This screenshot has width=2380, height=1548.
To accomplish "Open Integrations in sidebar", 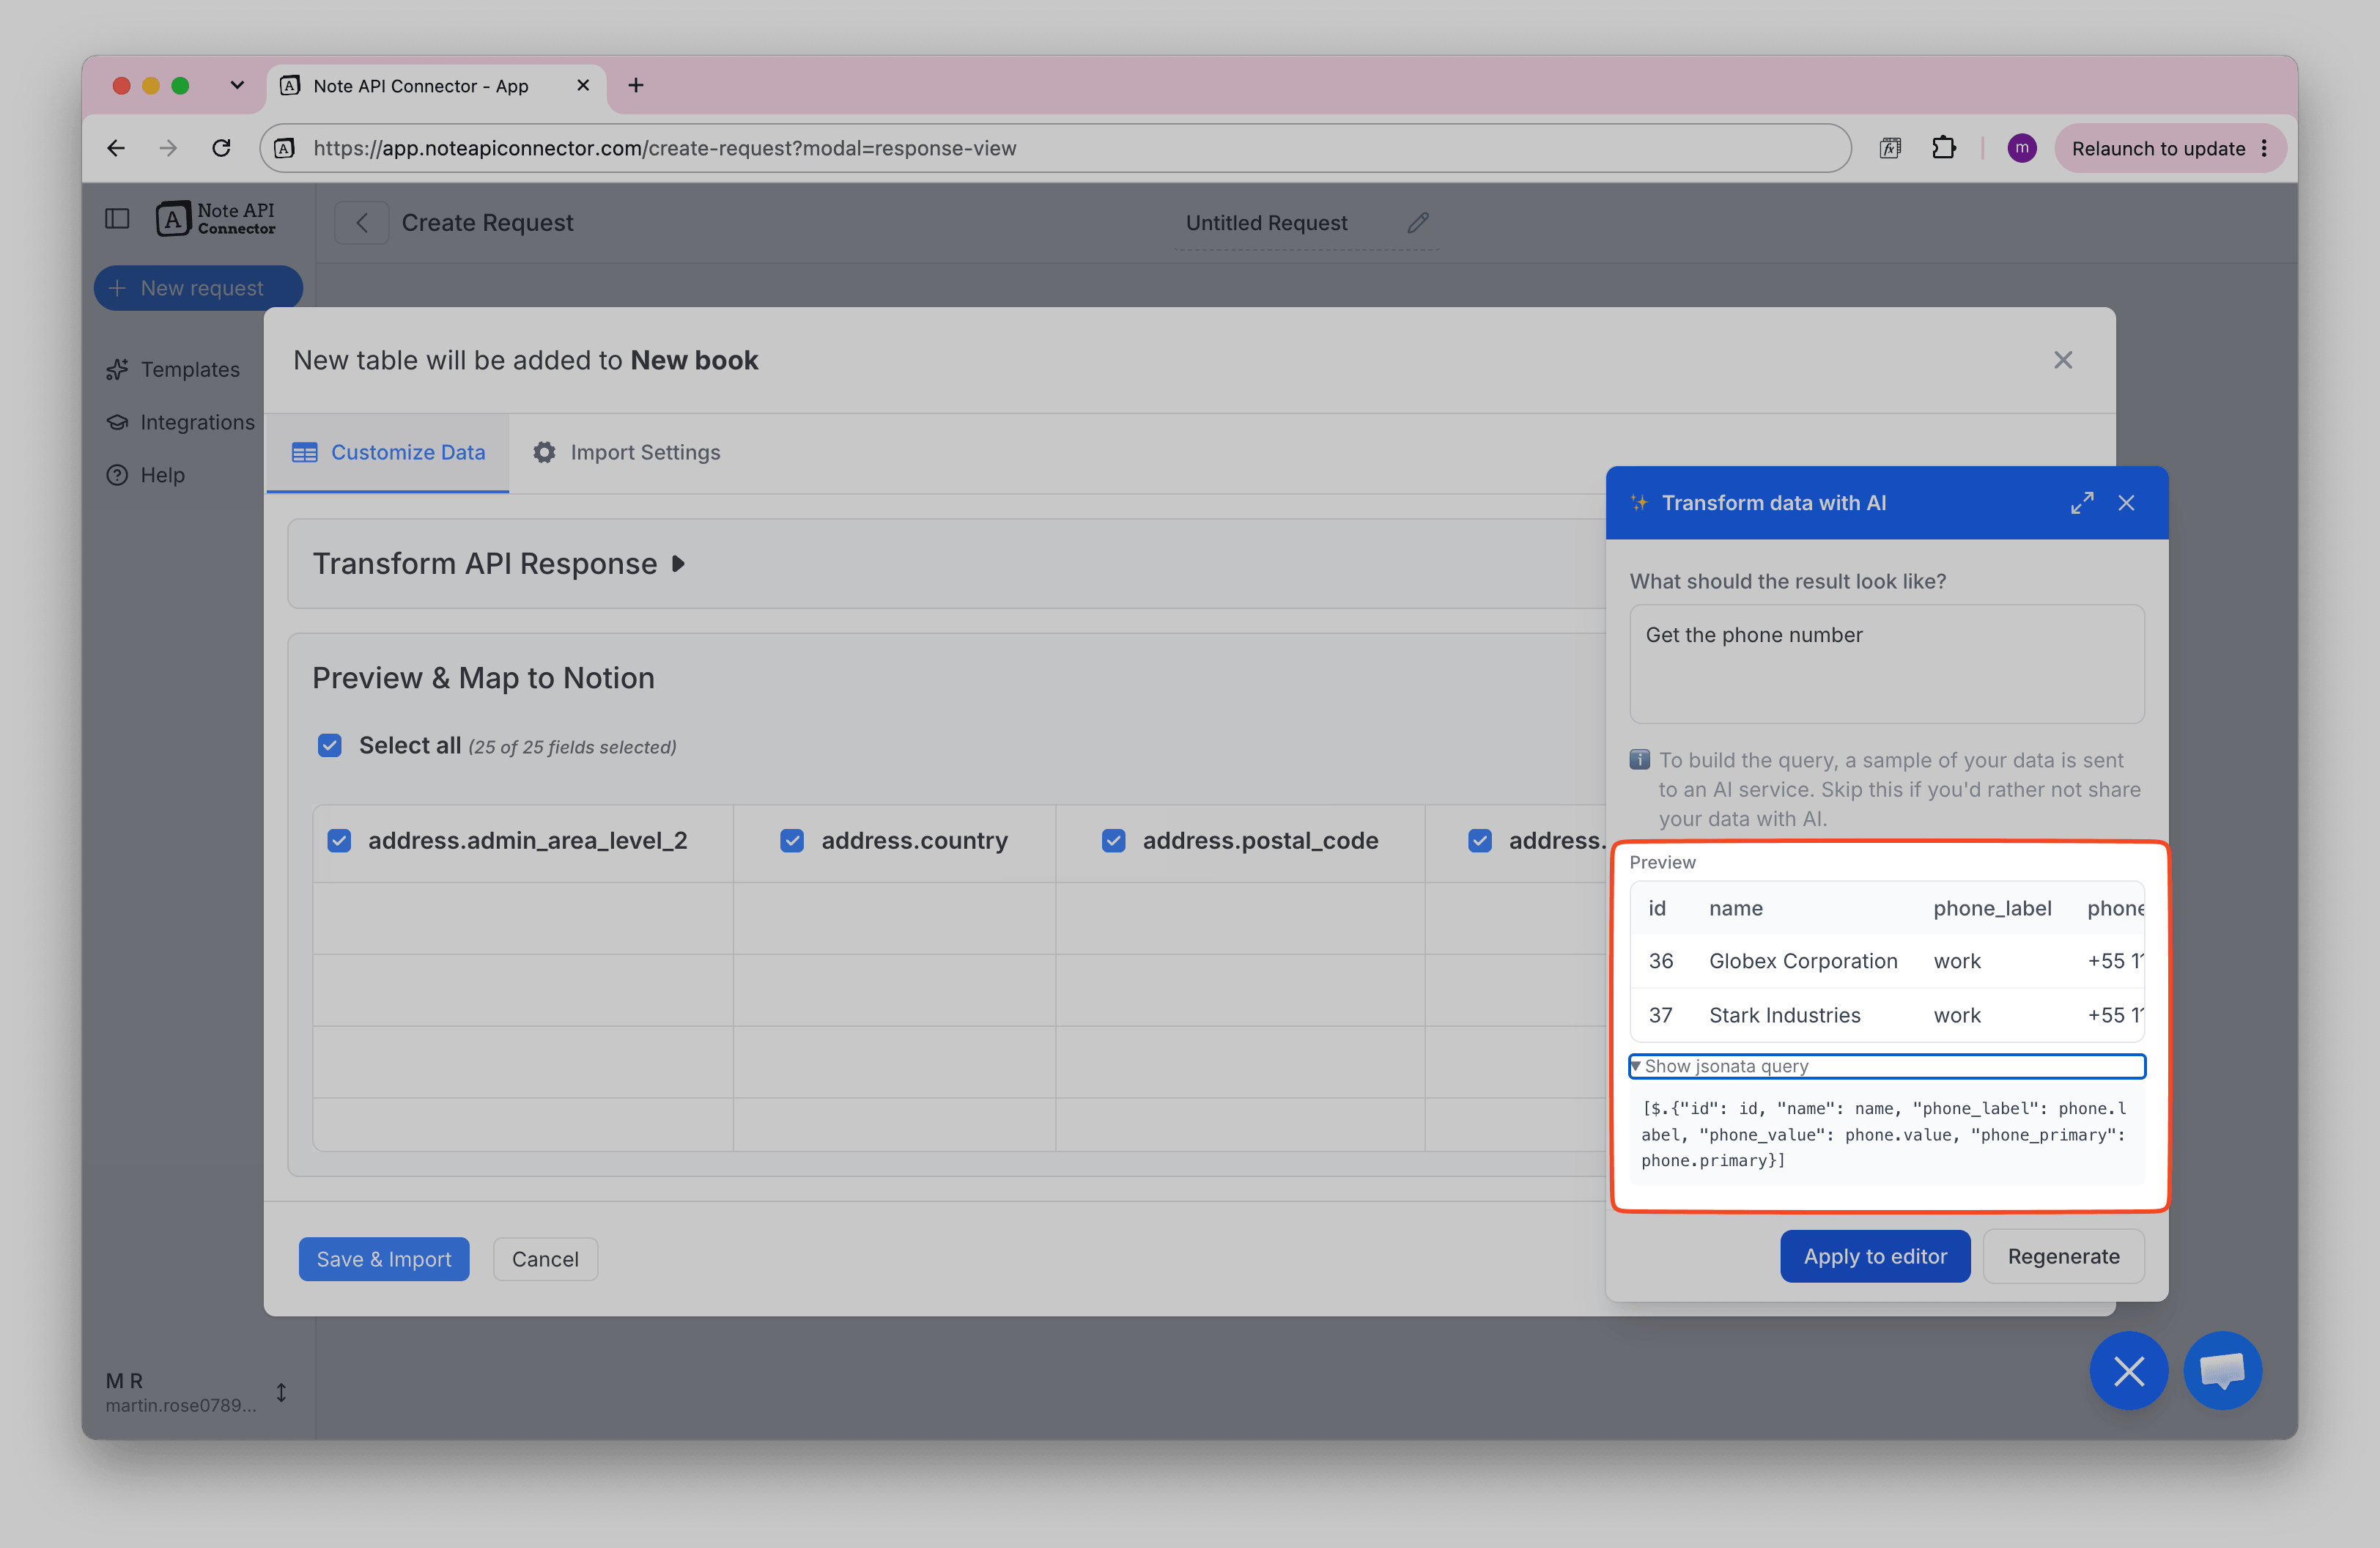I will [x=180, y=422].
